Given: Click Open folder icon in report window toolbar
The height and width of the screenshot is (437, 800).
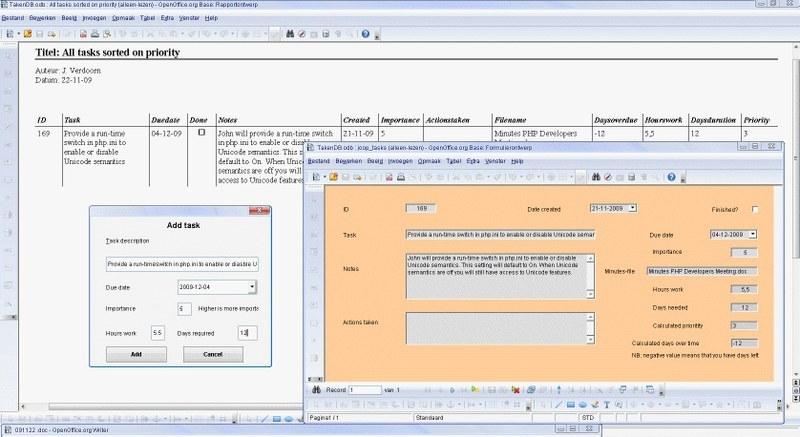Looking at the screenshot, I should coord(28,34).
